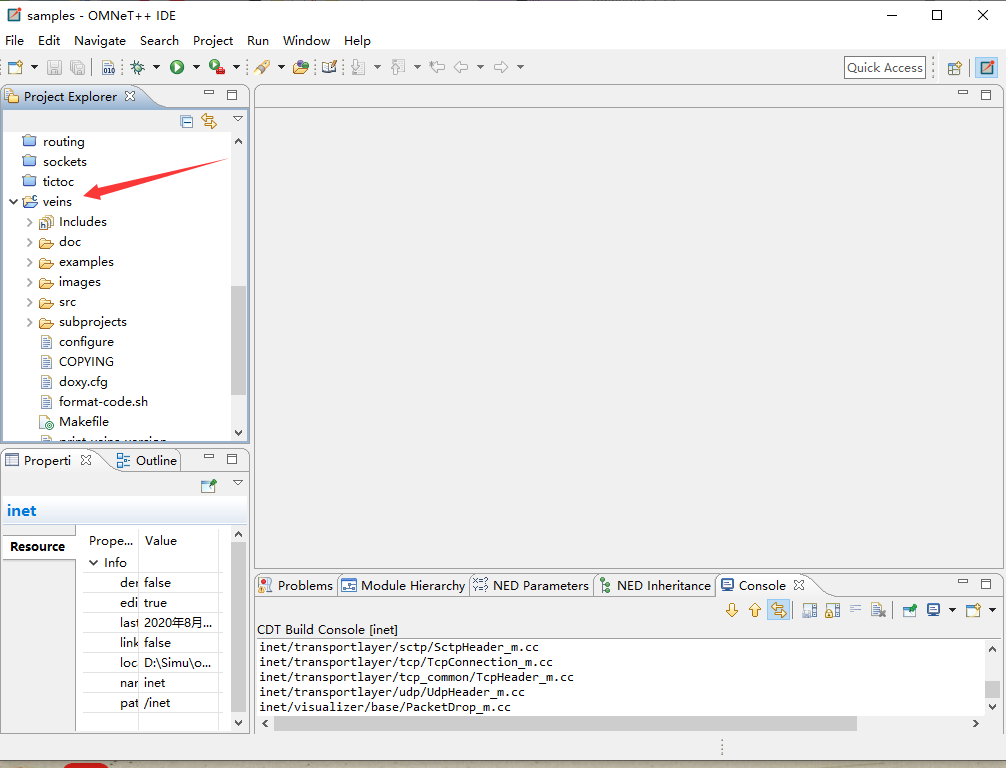Switch to Simulation perspective icon
1006x768 pixels.
(987, 67)
